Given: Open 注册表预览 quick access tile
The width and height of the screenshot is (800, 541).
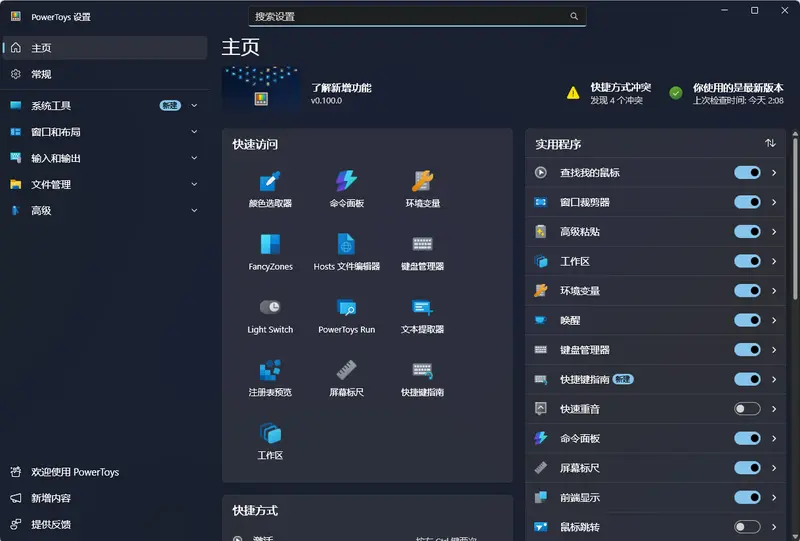Looking at the screenshot, I should click(270, 378).
